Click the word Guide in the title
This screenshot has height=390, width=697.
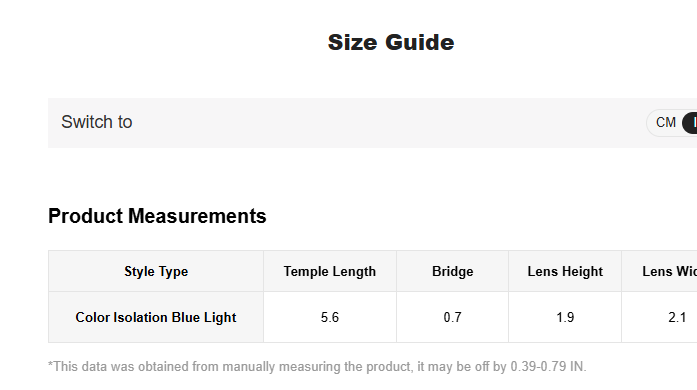(x=420, y=43)
